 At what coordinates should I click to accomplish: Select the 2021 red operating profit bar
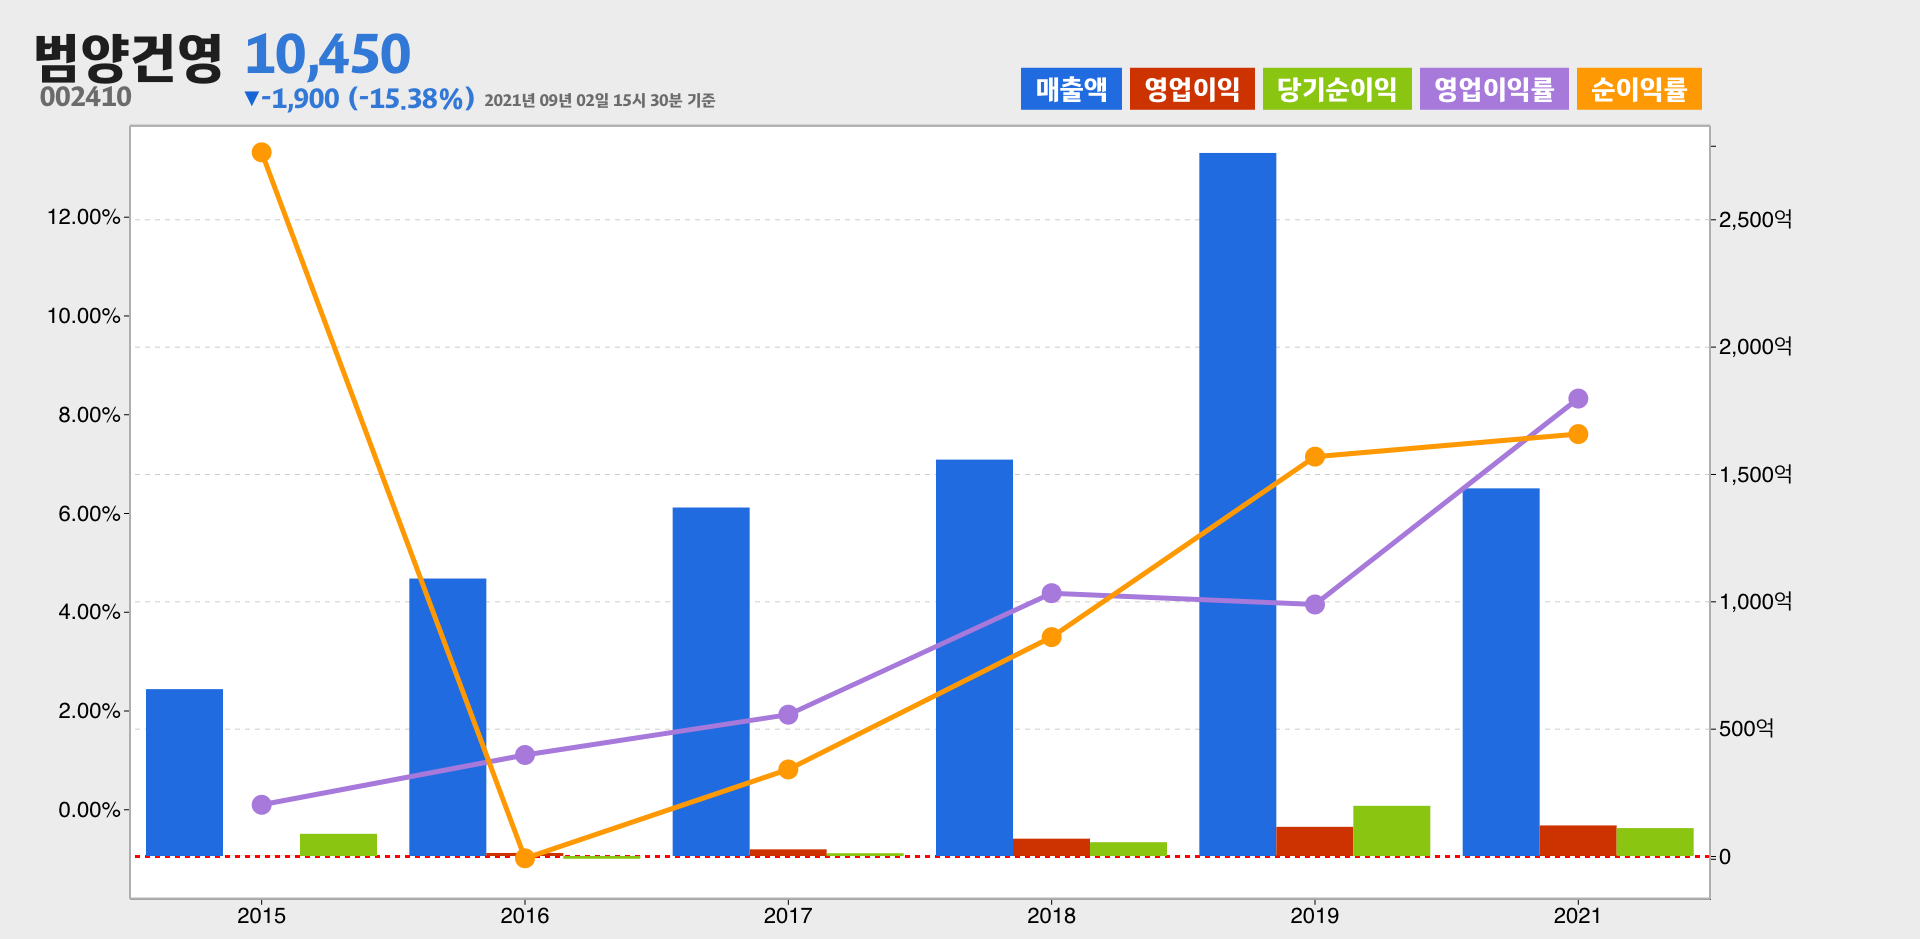point(1578,841)
